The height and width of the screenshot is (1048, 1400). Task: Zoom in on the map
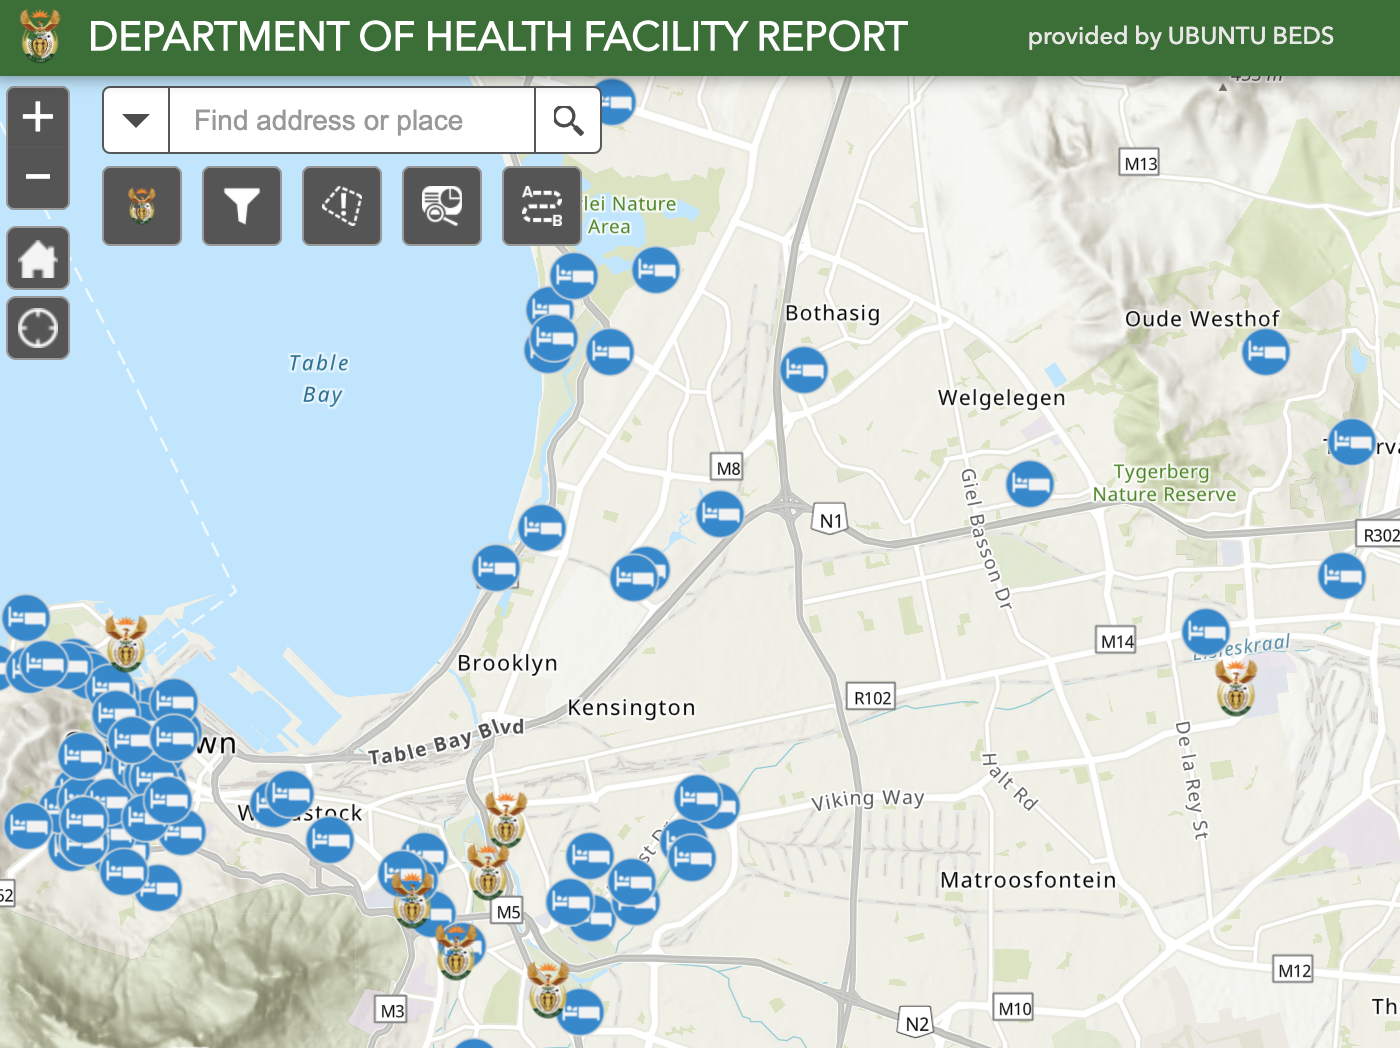38,117
